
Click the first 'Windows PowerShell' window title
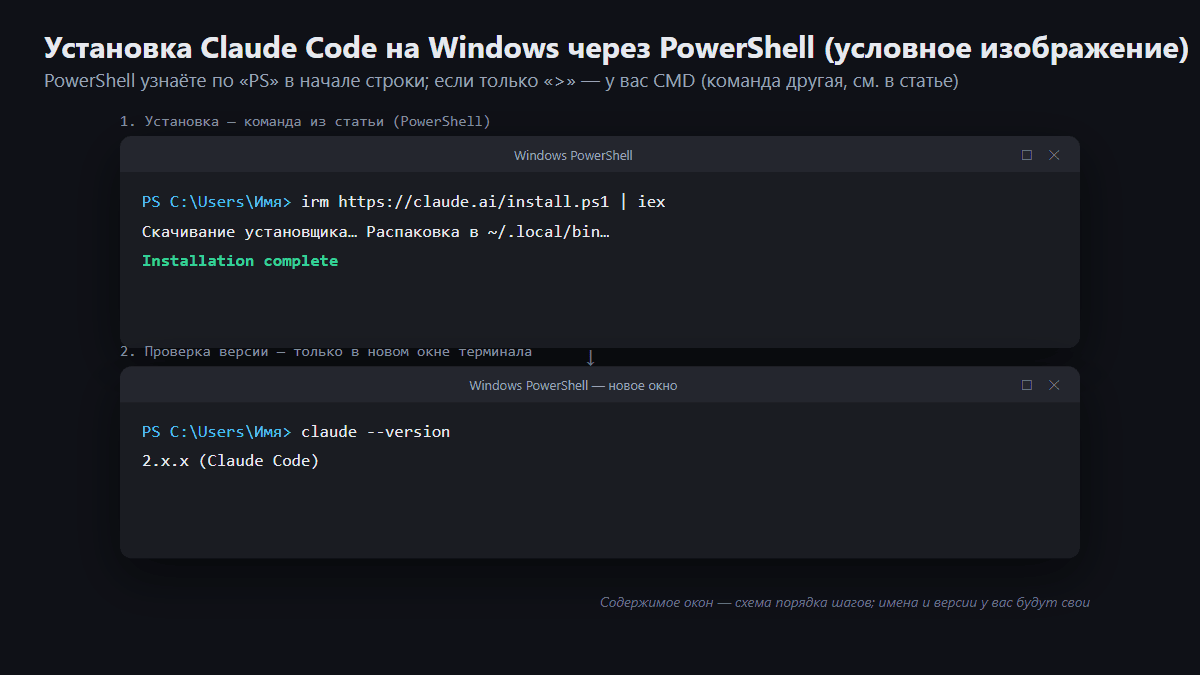click(x=573, y=155)
